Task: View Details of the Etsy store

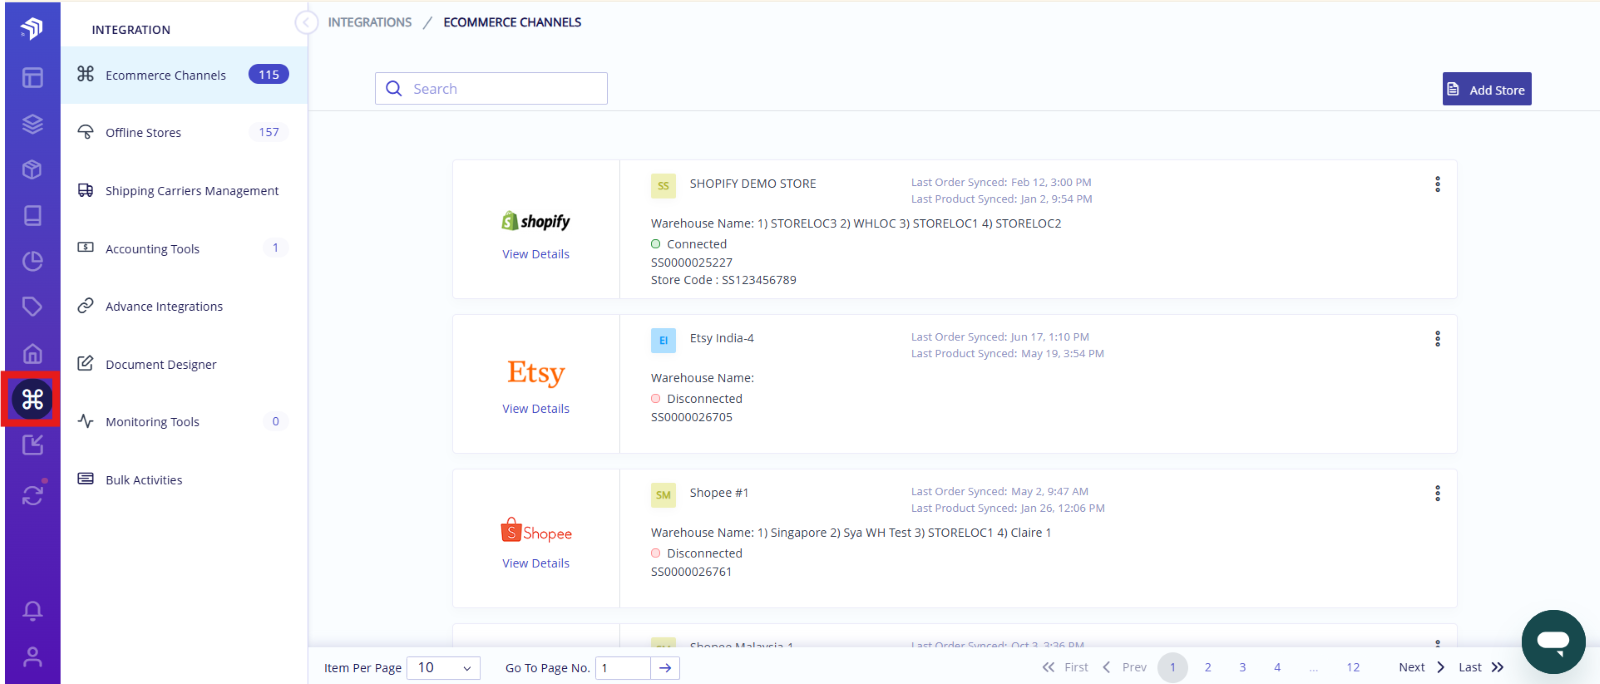Action: (536, 409)
